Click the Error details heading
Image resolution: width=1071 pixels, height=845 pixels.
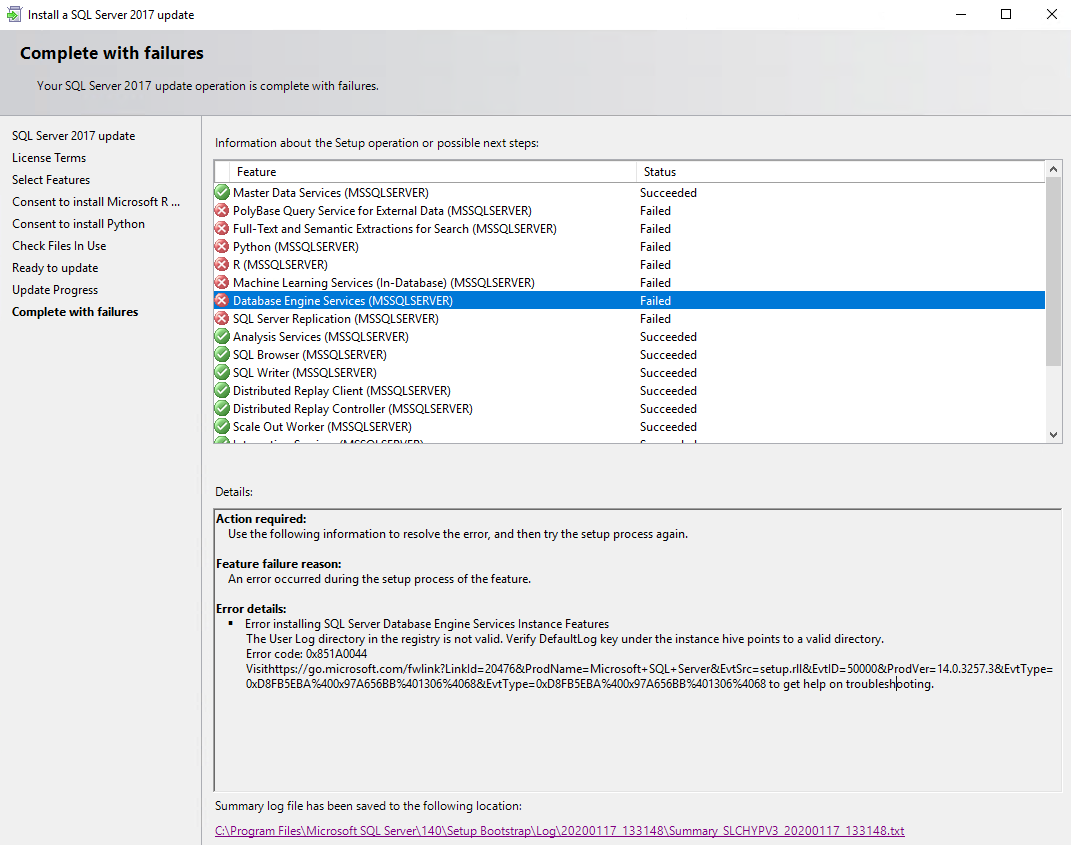[251, 609]
